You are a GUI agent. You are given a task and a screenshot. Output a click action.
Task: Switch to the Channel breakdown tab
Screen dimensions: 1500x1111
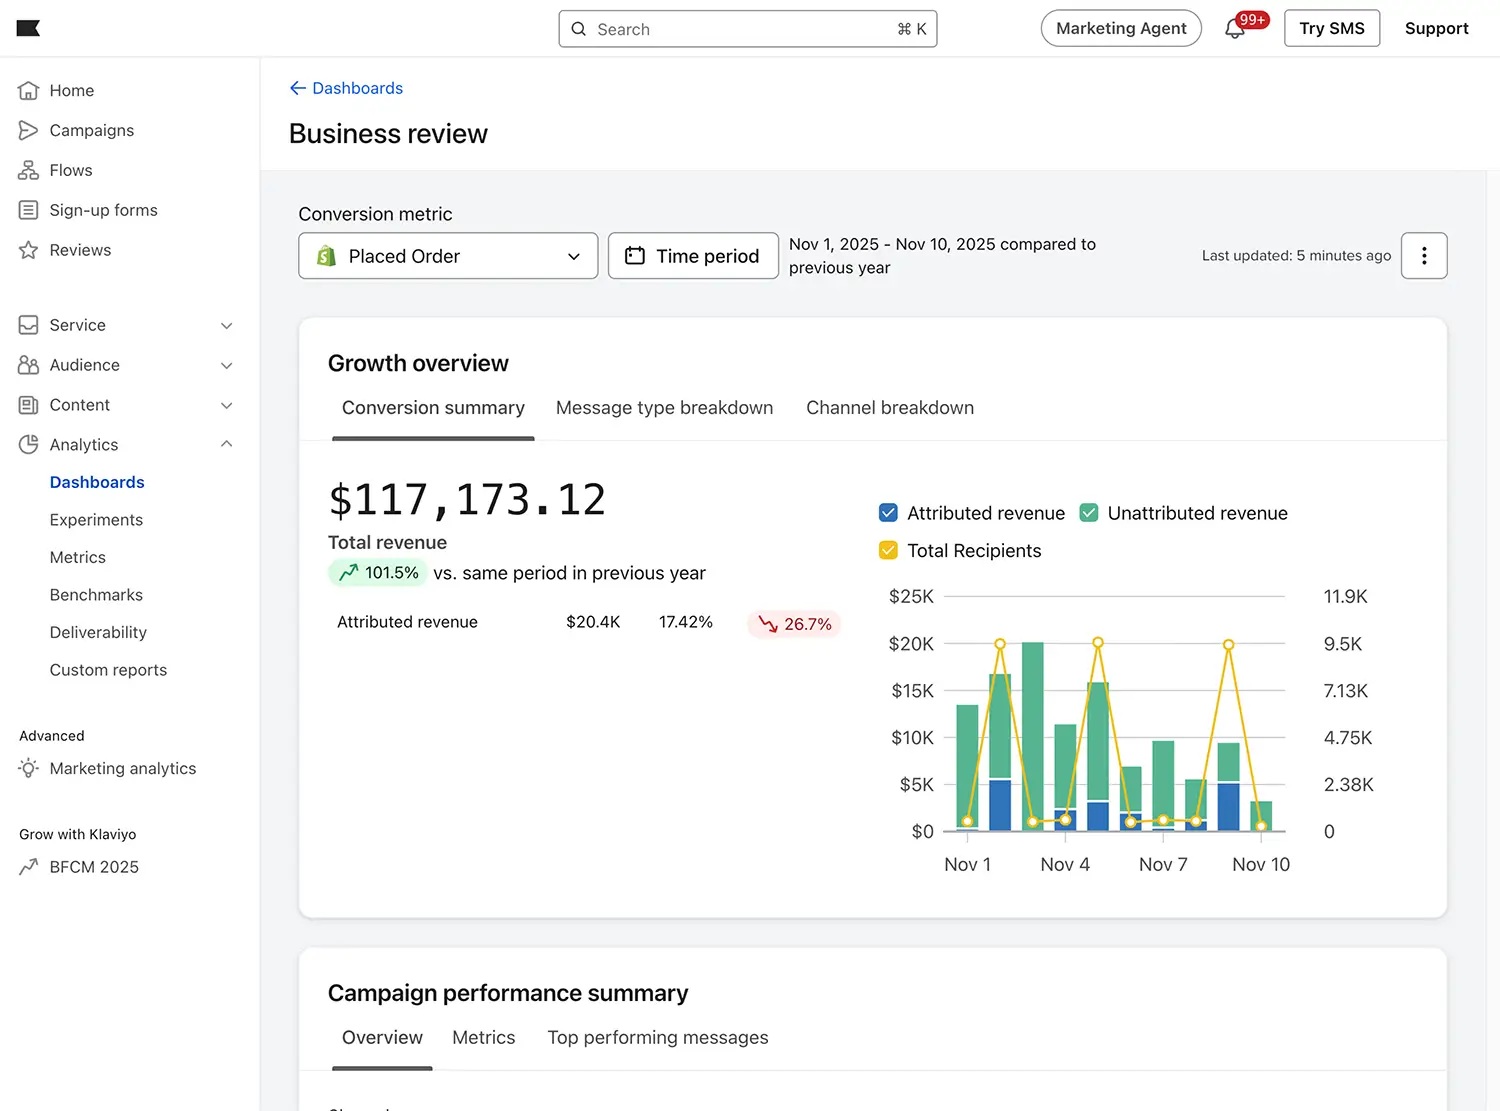(889, 407)
